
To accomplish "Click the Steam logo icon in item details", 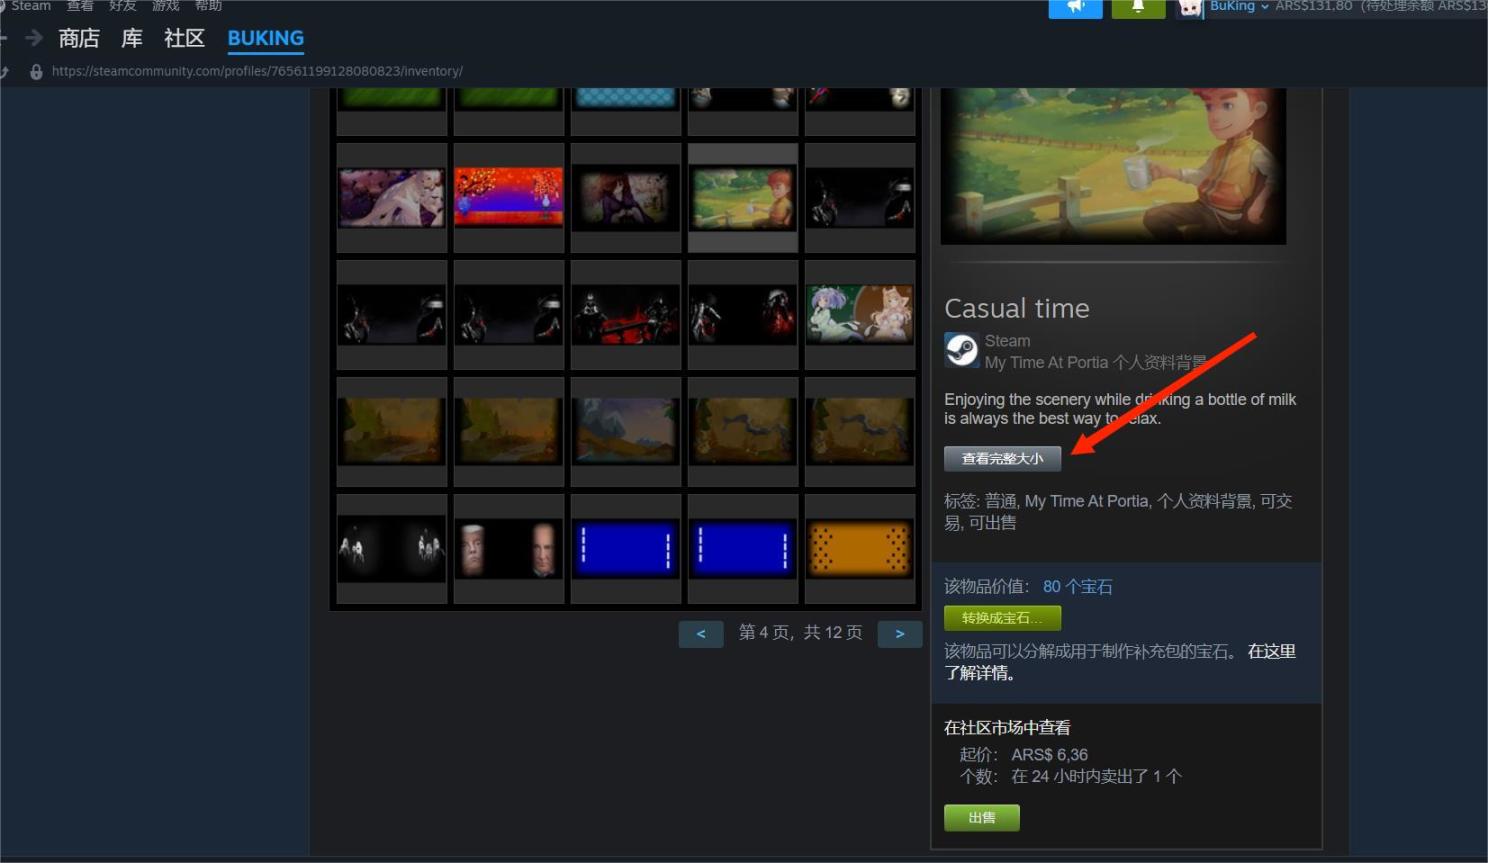I will pyautogui.click(x=962, y=351).
